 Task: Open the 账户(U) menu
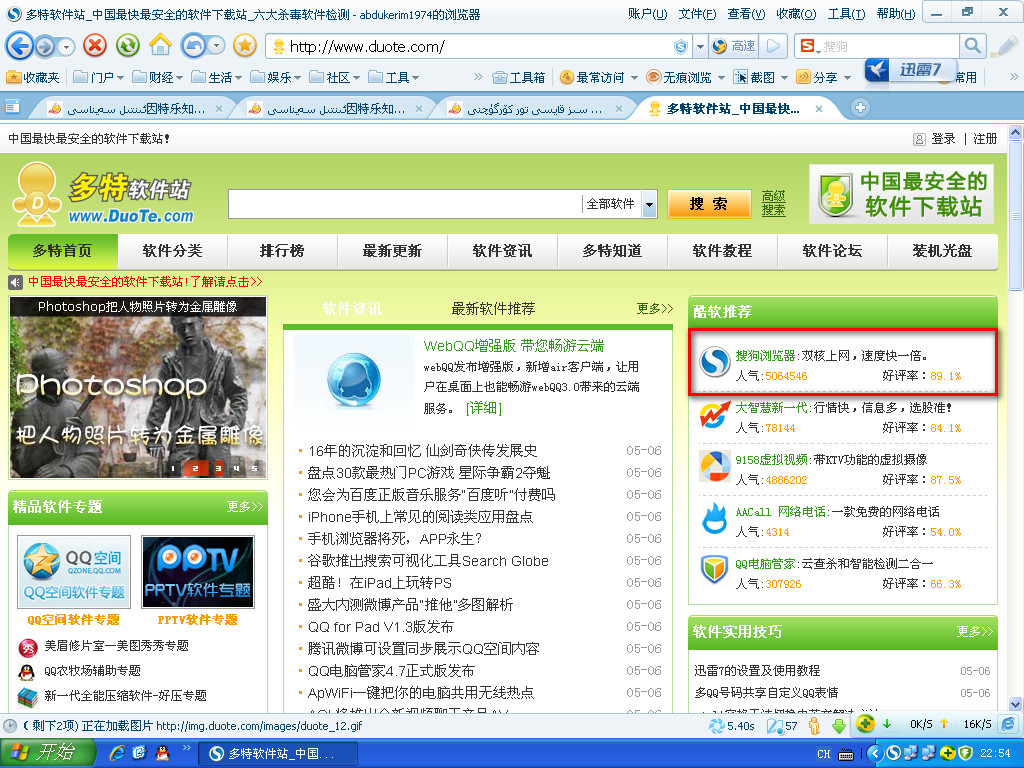[x=647, y=14]
